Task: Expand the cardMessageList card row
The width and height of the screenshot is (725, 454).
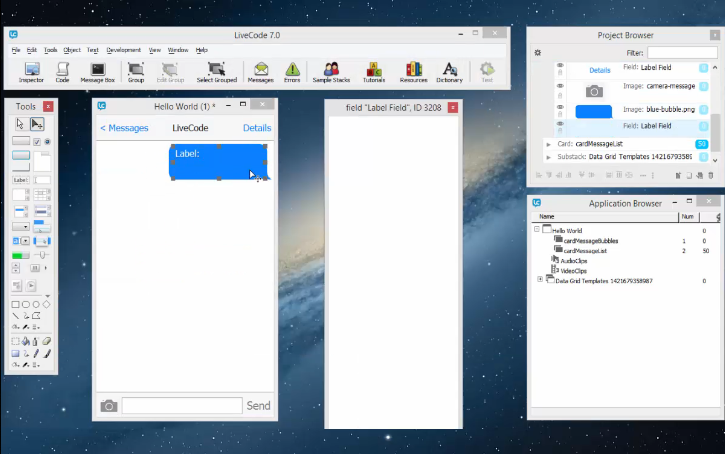Action: [x=547, y=144]
